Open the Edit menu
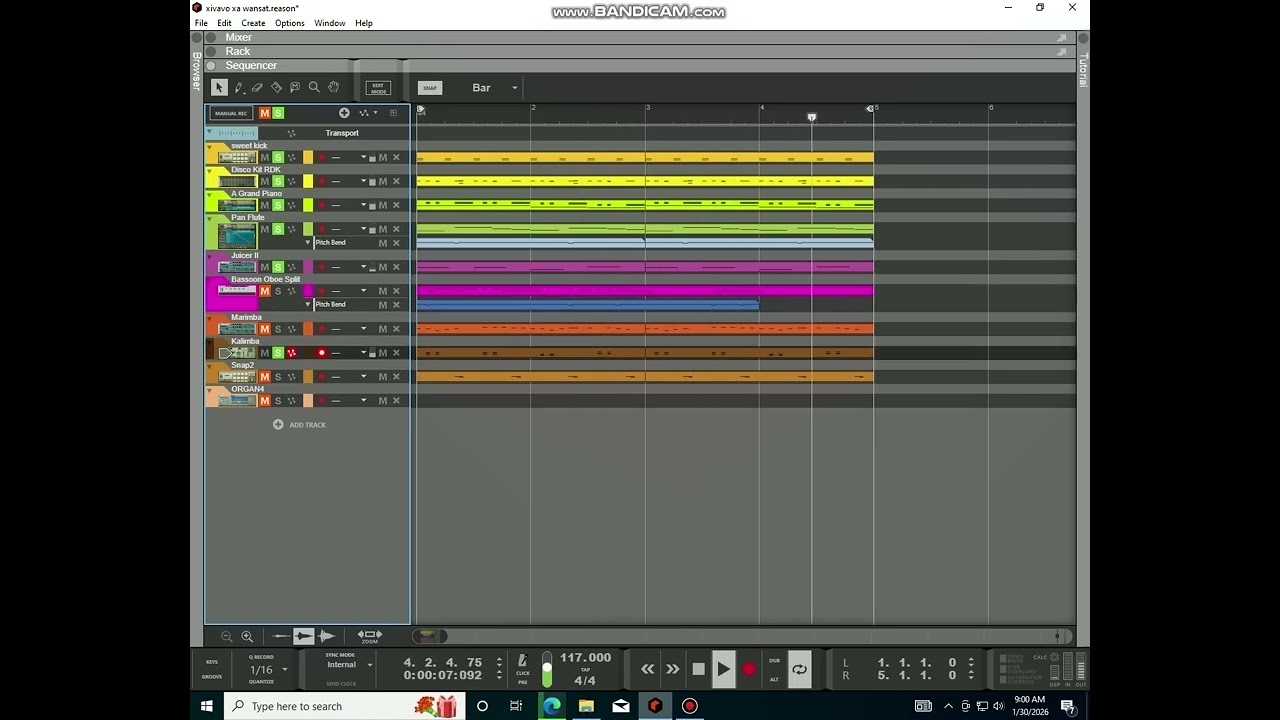The image size is (1280, 720). (224, 23)
